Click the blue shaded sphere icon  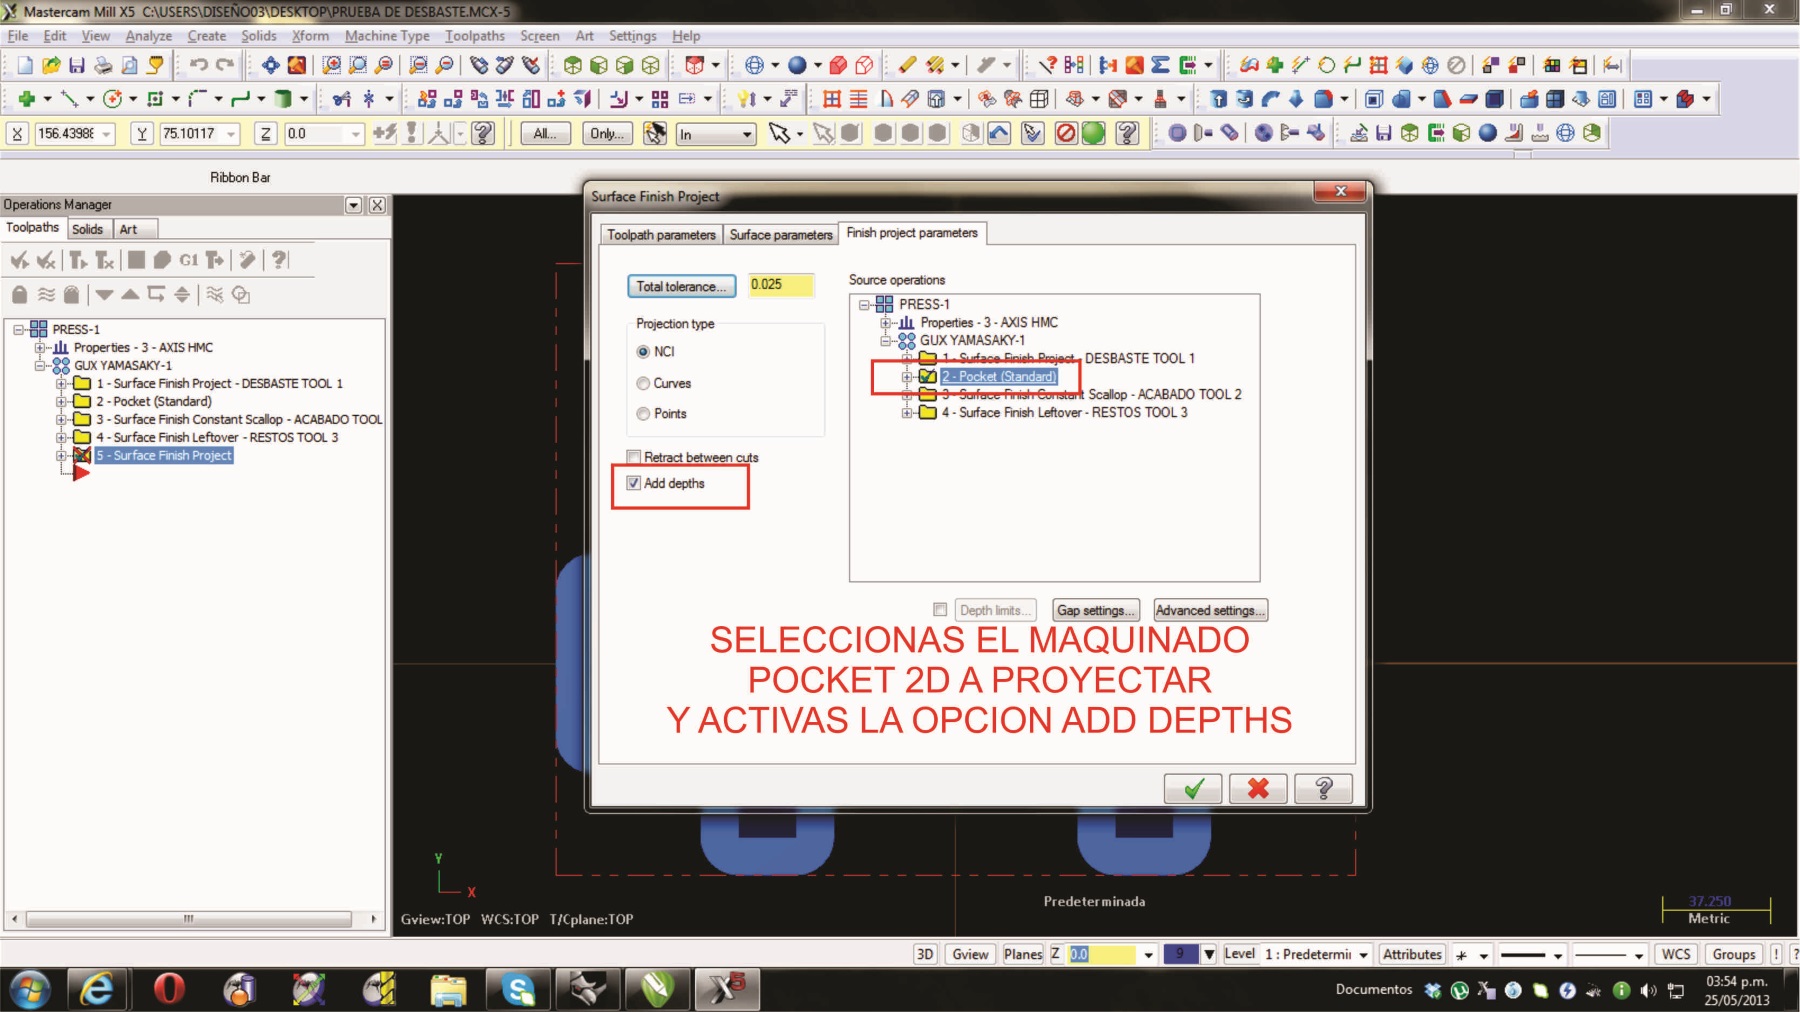click(x=797, y=66)
